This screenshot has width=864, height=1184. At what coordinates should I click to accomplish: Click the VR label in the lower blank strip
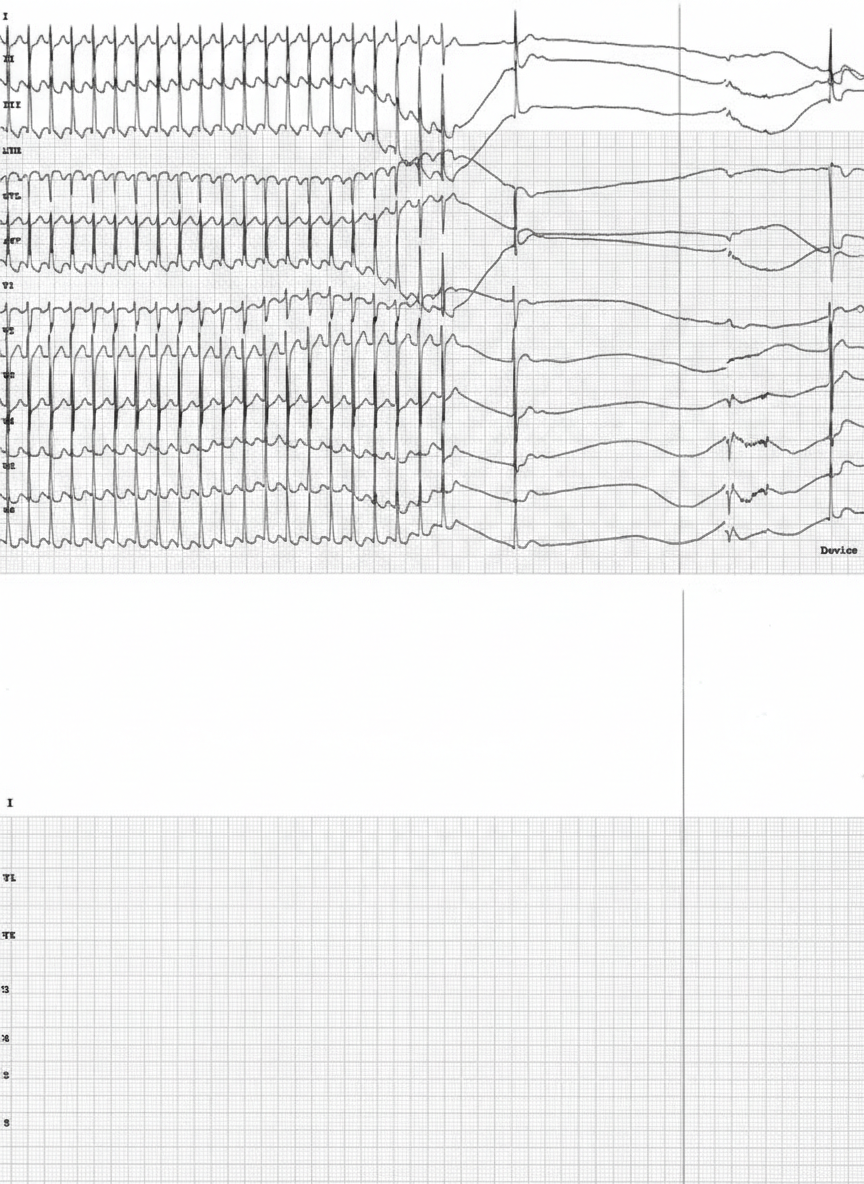(x=9, y=936)
